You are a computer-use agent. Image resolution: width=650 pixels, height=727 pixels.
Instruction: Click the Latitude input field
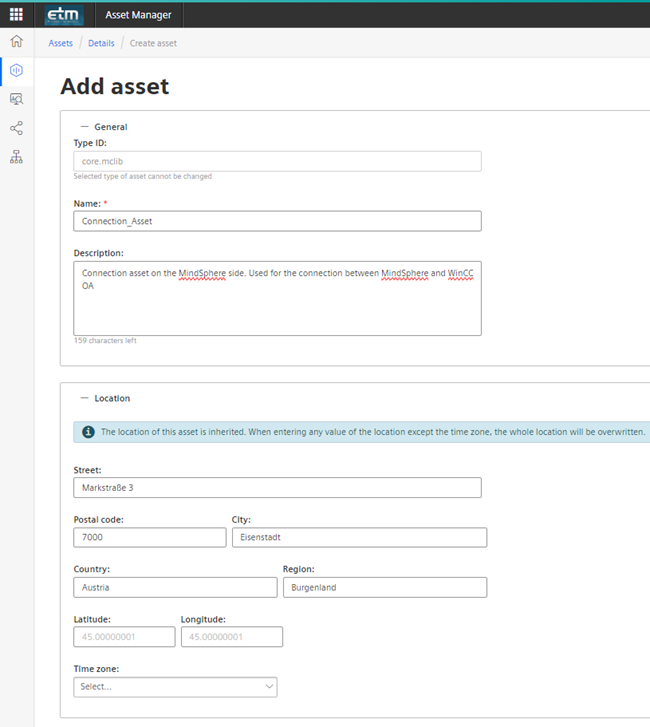coord(124,637)
